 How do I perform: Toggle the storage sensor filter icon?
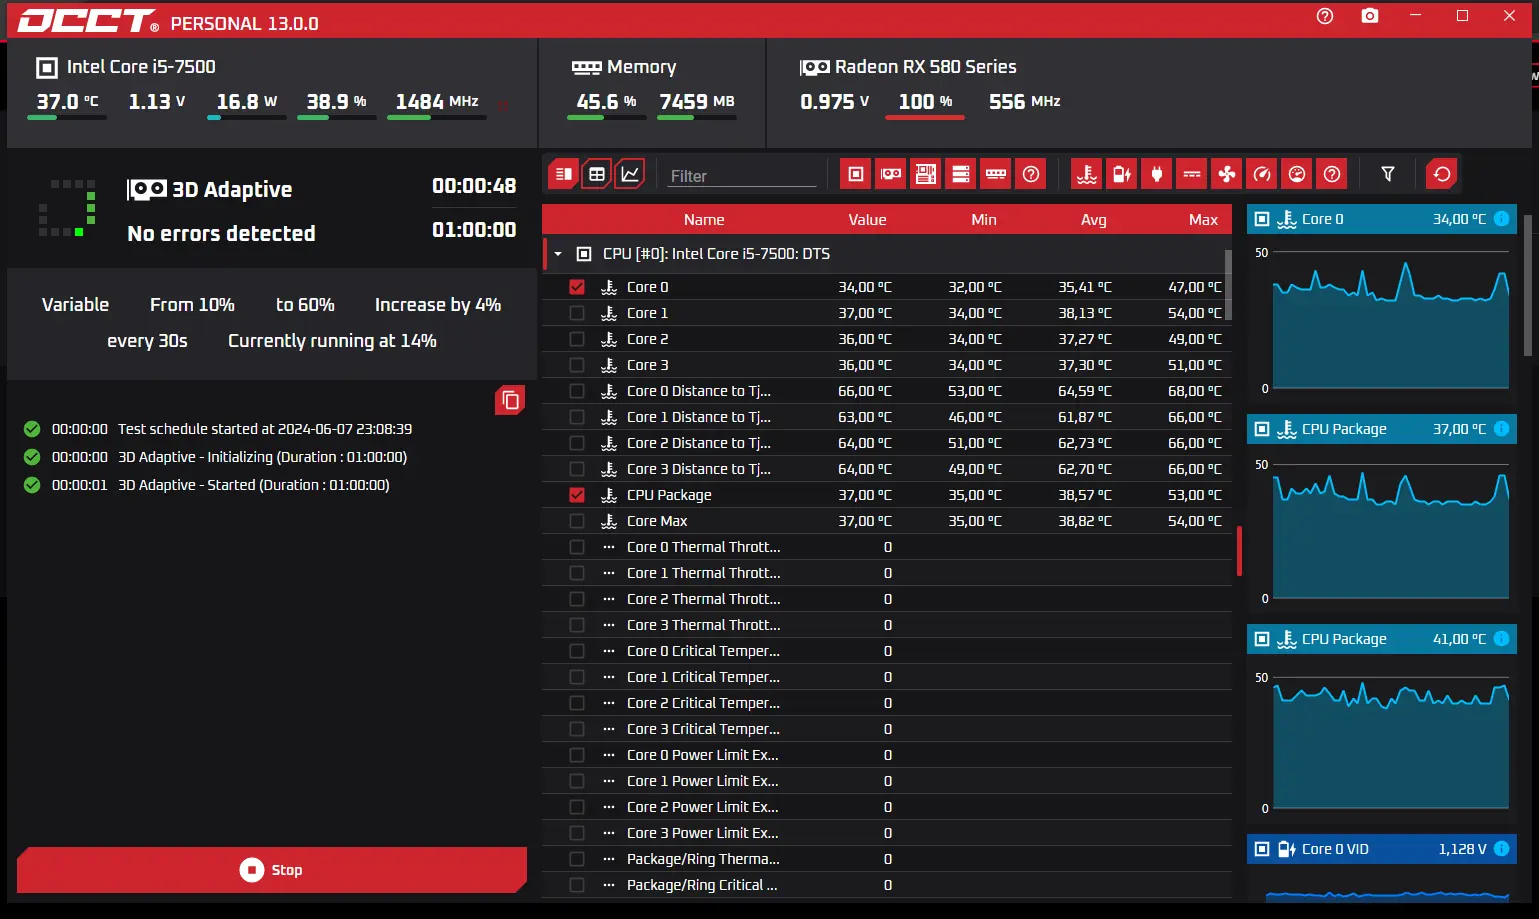click(x=961, y=174)
